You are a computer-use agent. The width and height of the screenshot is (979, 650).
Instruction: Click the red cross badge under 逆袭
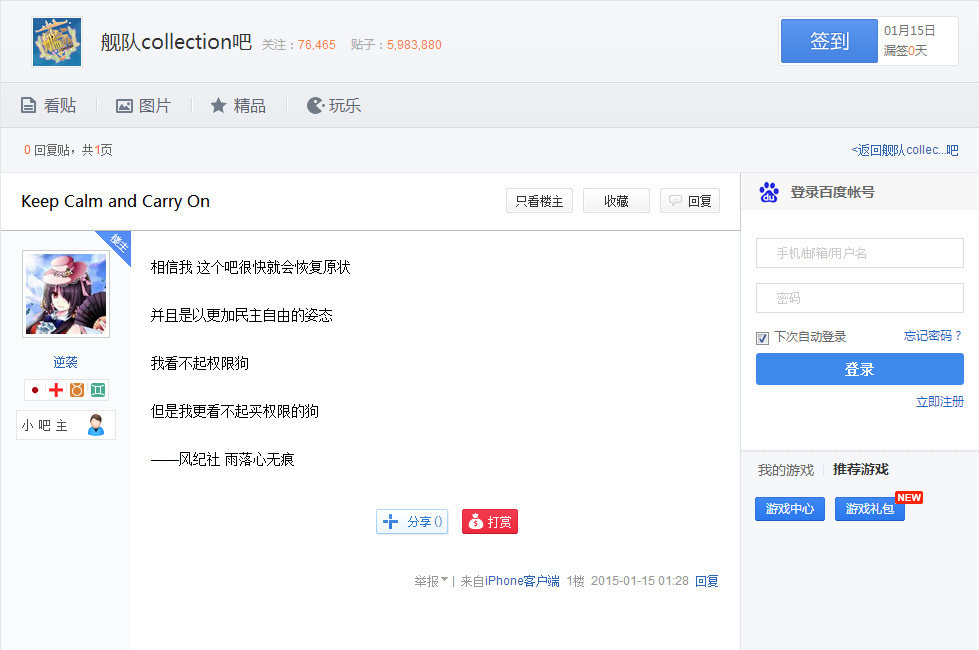56,390
